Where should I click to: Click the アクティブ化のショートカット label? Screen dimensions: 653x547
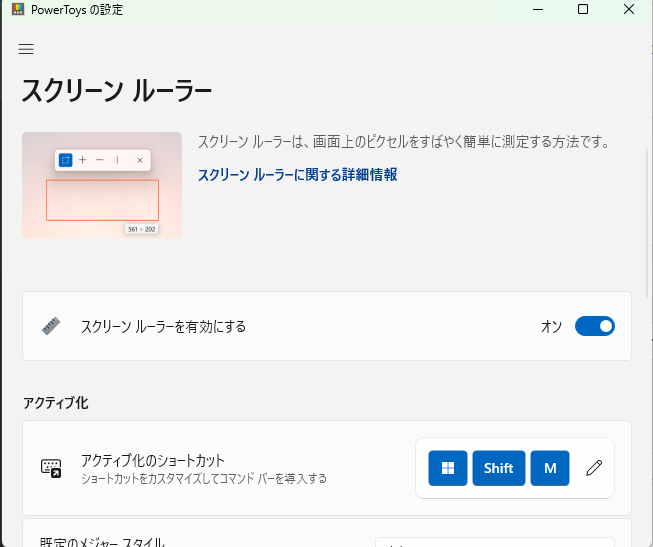click(x=152, y=460)
